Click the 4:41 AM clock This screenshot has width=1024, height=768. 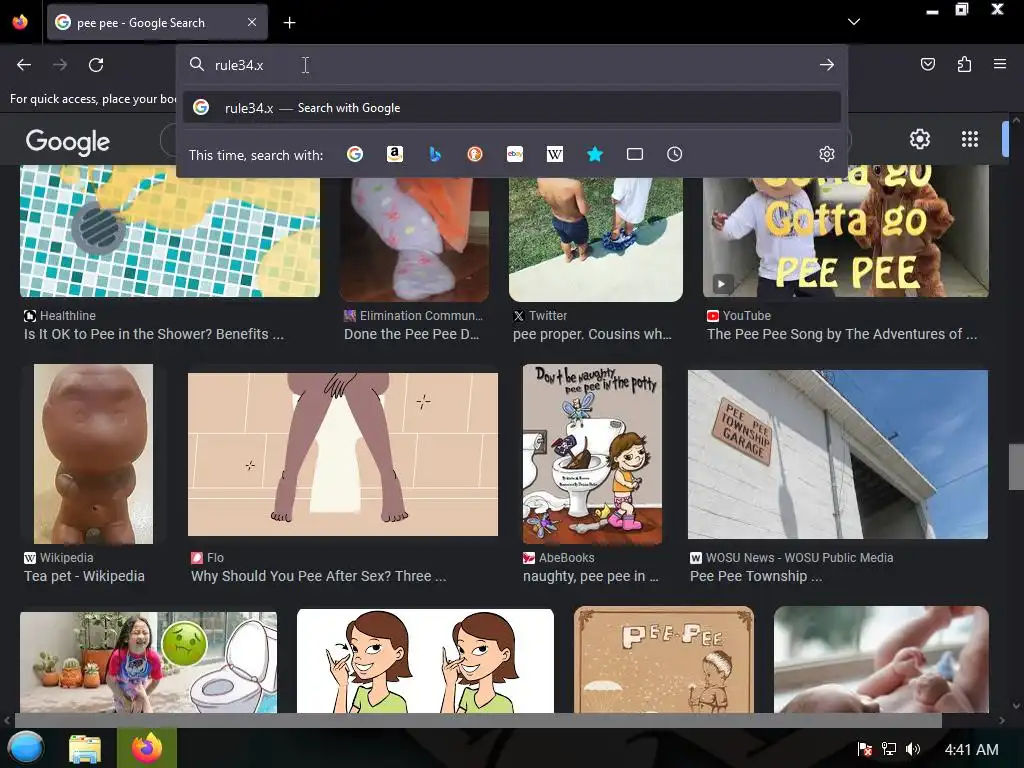[971, 750]
